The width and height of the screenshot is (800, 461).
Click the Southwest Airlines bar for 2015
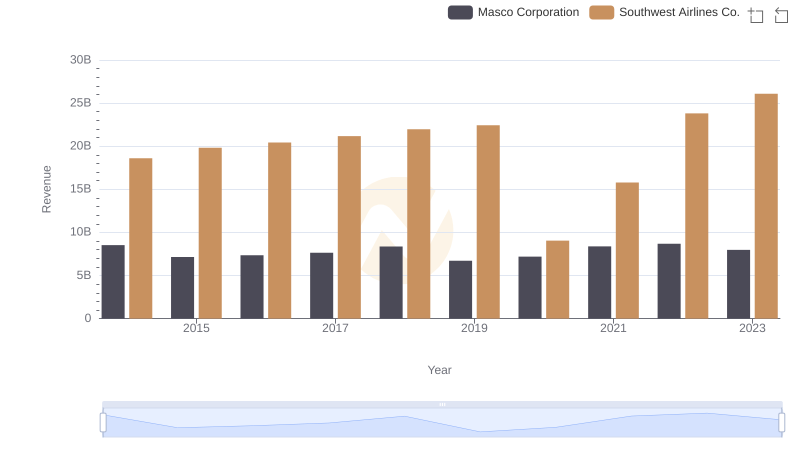pos(210,233)
